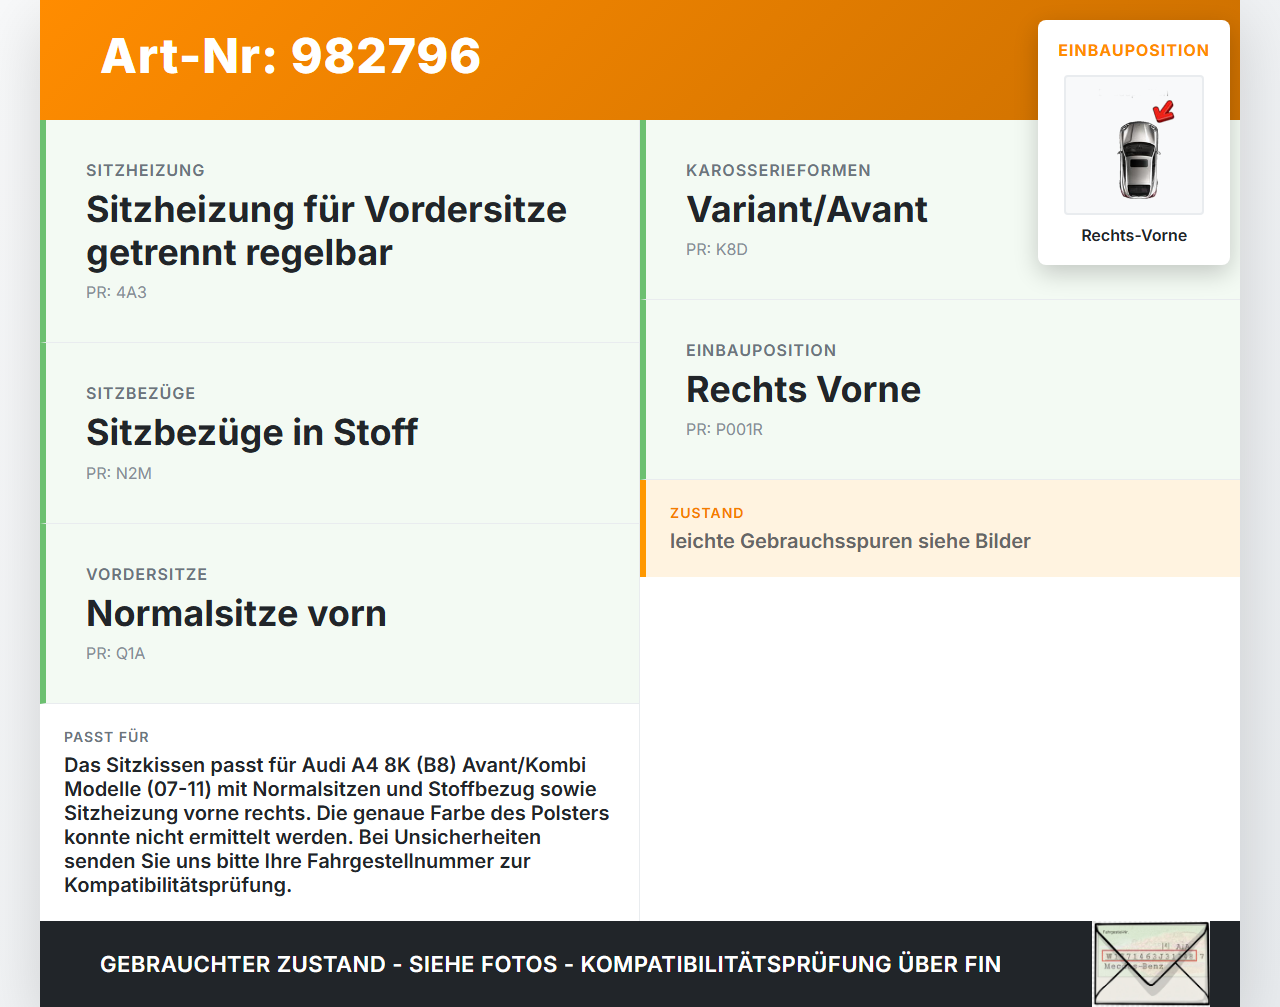Screen dimensions: 1280x1007
Task: Toggle the Normalsitze vorn option
Action: click(340, 613)
